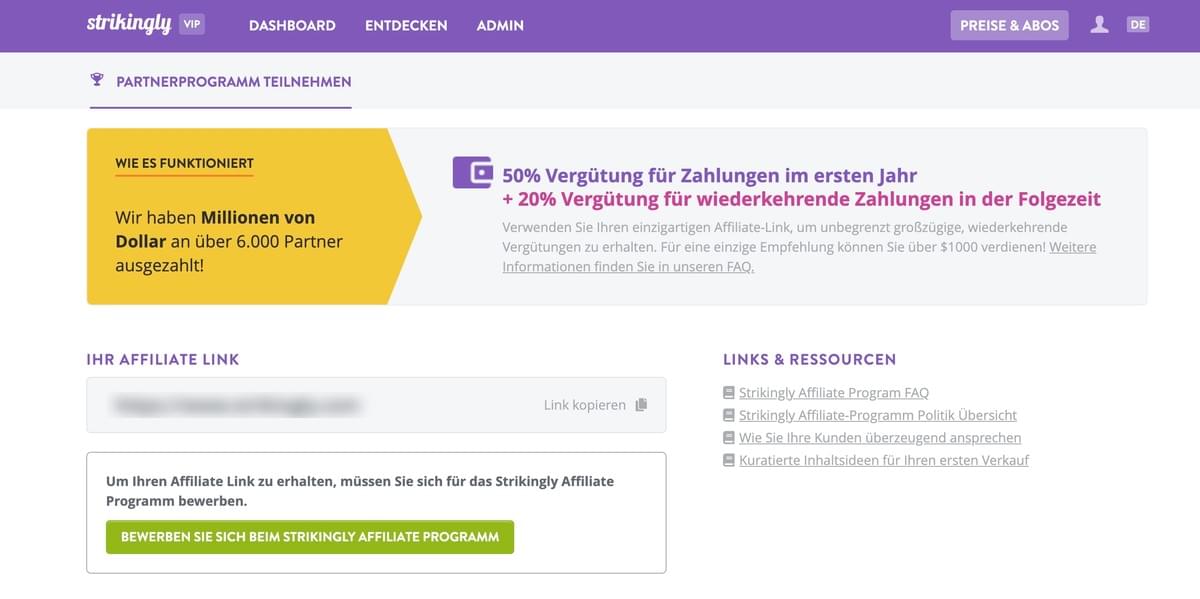Click the document icon beside Politik Übersicht link
Image resolution: width=1200 pixels, height=599 pixels.
click(x=728, y=414)
